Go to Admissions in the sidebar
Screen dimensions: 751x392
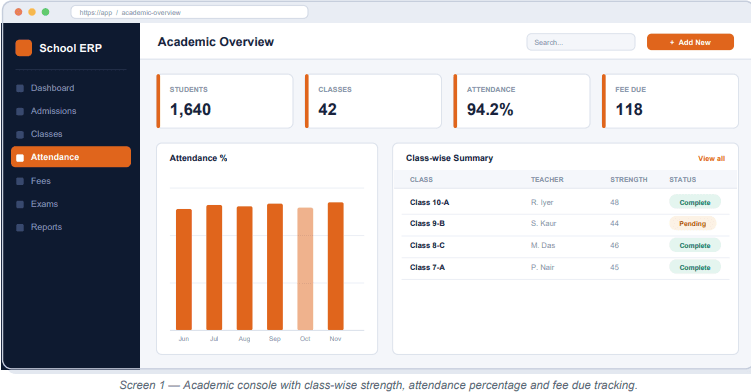point(71,111)
